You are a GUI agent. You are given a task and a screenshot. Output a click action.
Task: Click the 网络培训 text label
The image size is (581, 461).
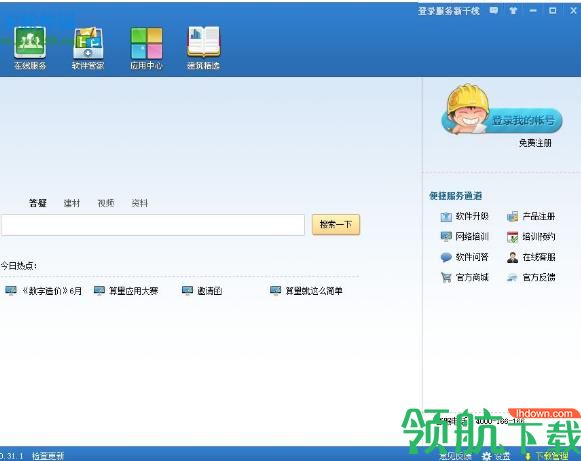point(472,236)
